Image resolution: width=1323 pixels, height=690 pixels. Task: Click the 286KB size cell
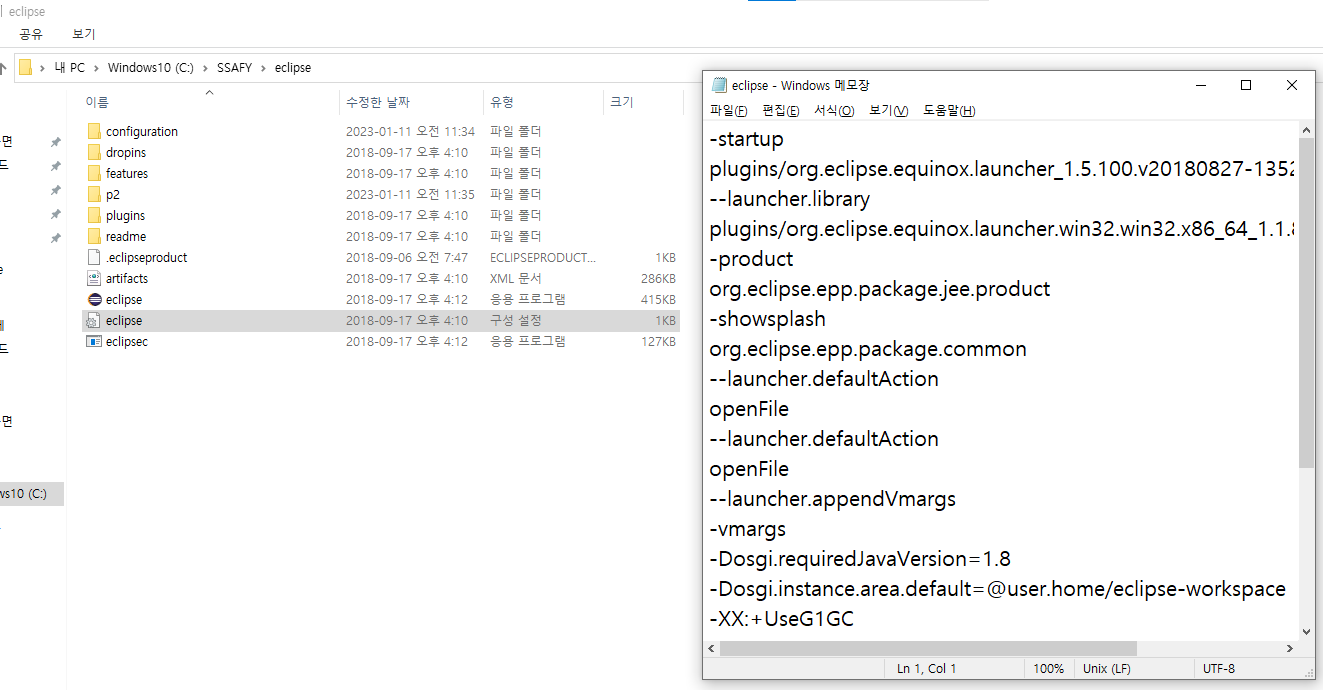point(658,278)
